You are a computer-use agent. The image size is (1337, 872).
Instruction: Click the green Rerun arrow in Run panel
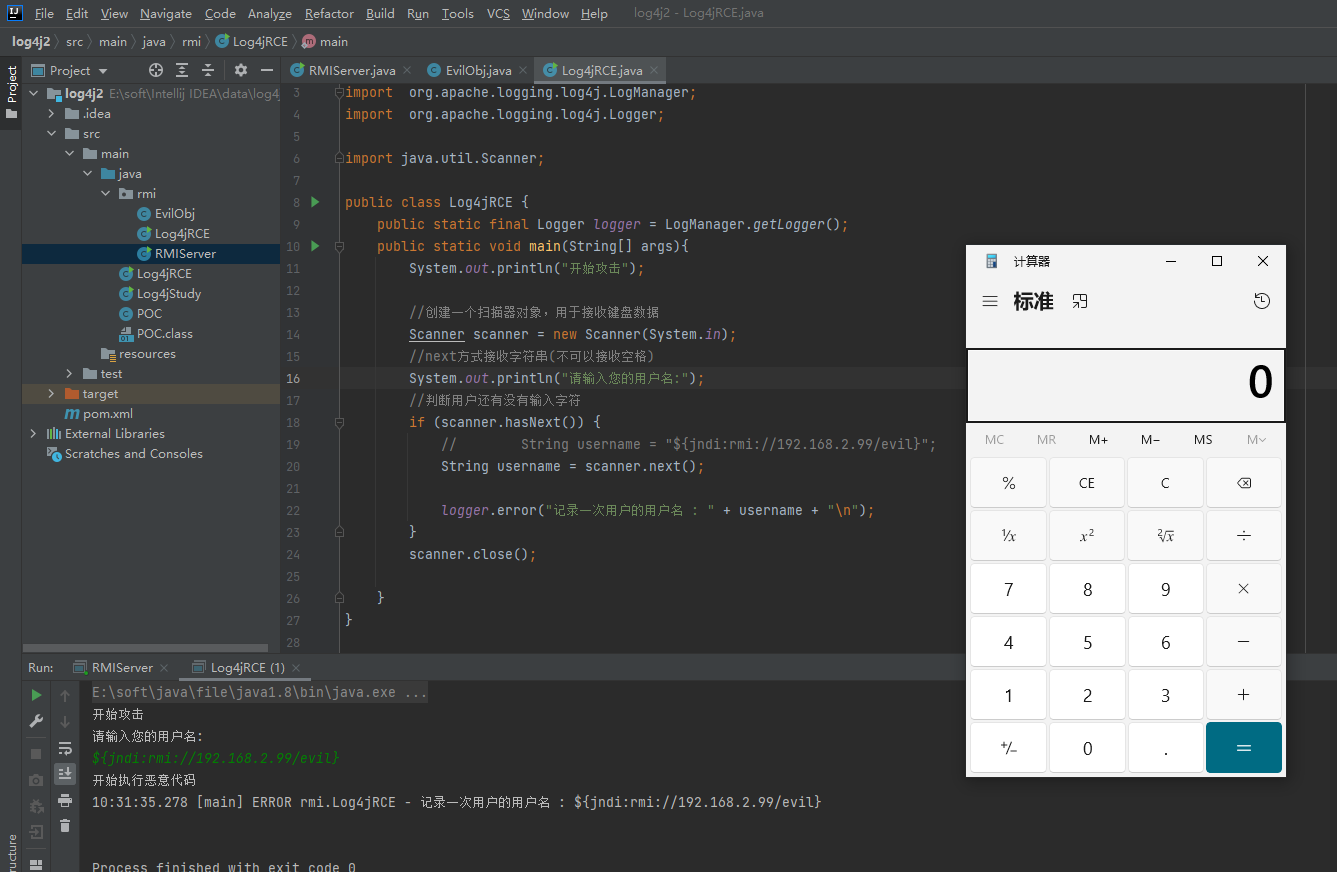(36, 695)
